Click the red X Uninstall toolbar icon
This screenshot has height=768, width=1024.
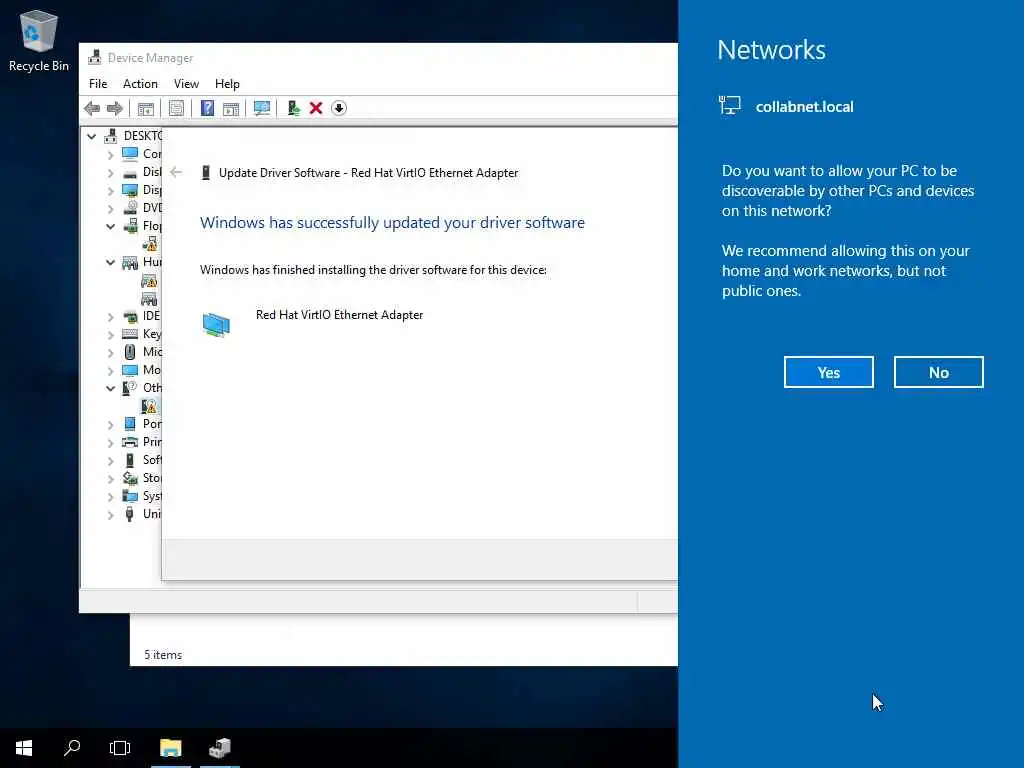[x=316, y=108]
